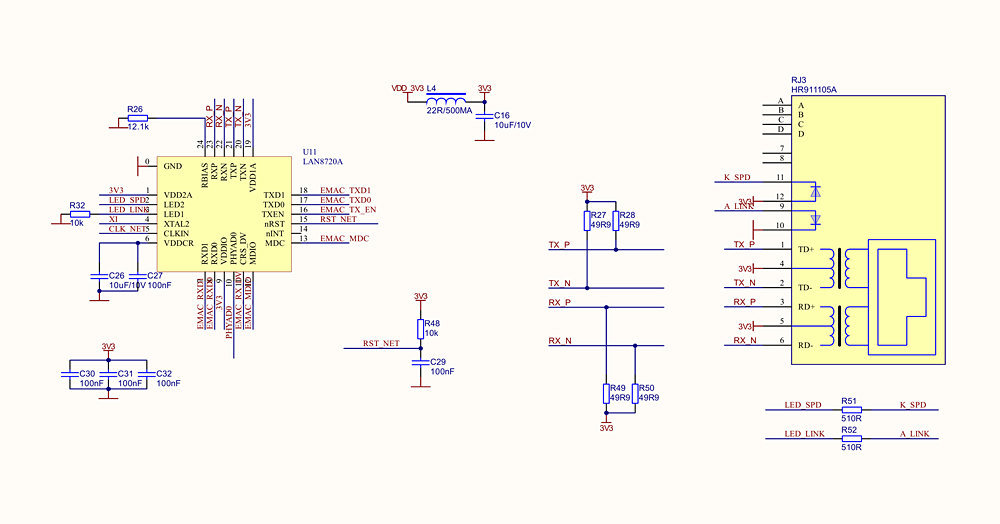This screenshot has height=524, width=1000.
Task: Click the R49 resistor symbol
Action: pos(606,393)
